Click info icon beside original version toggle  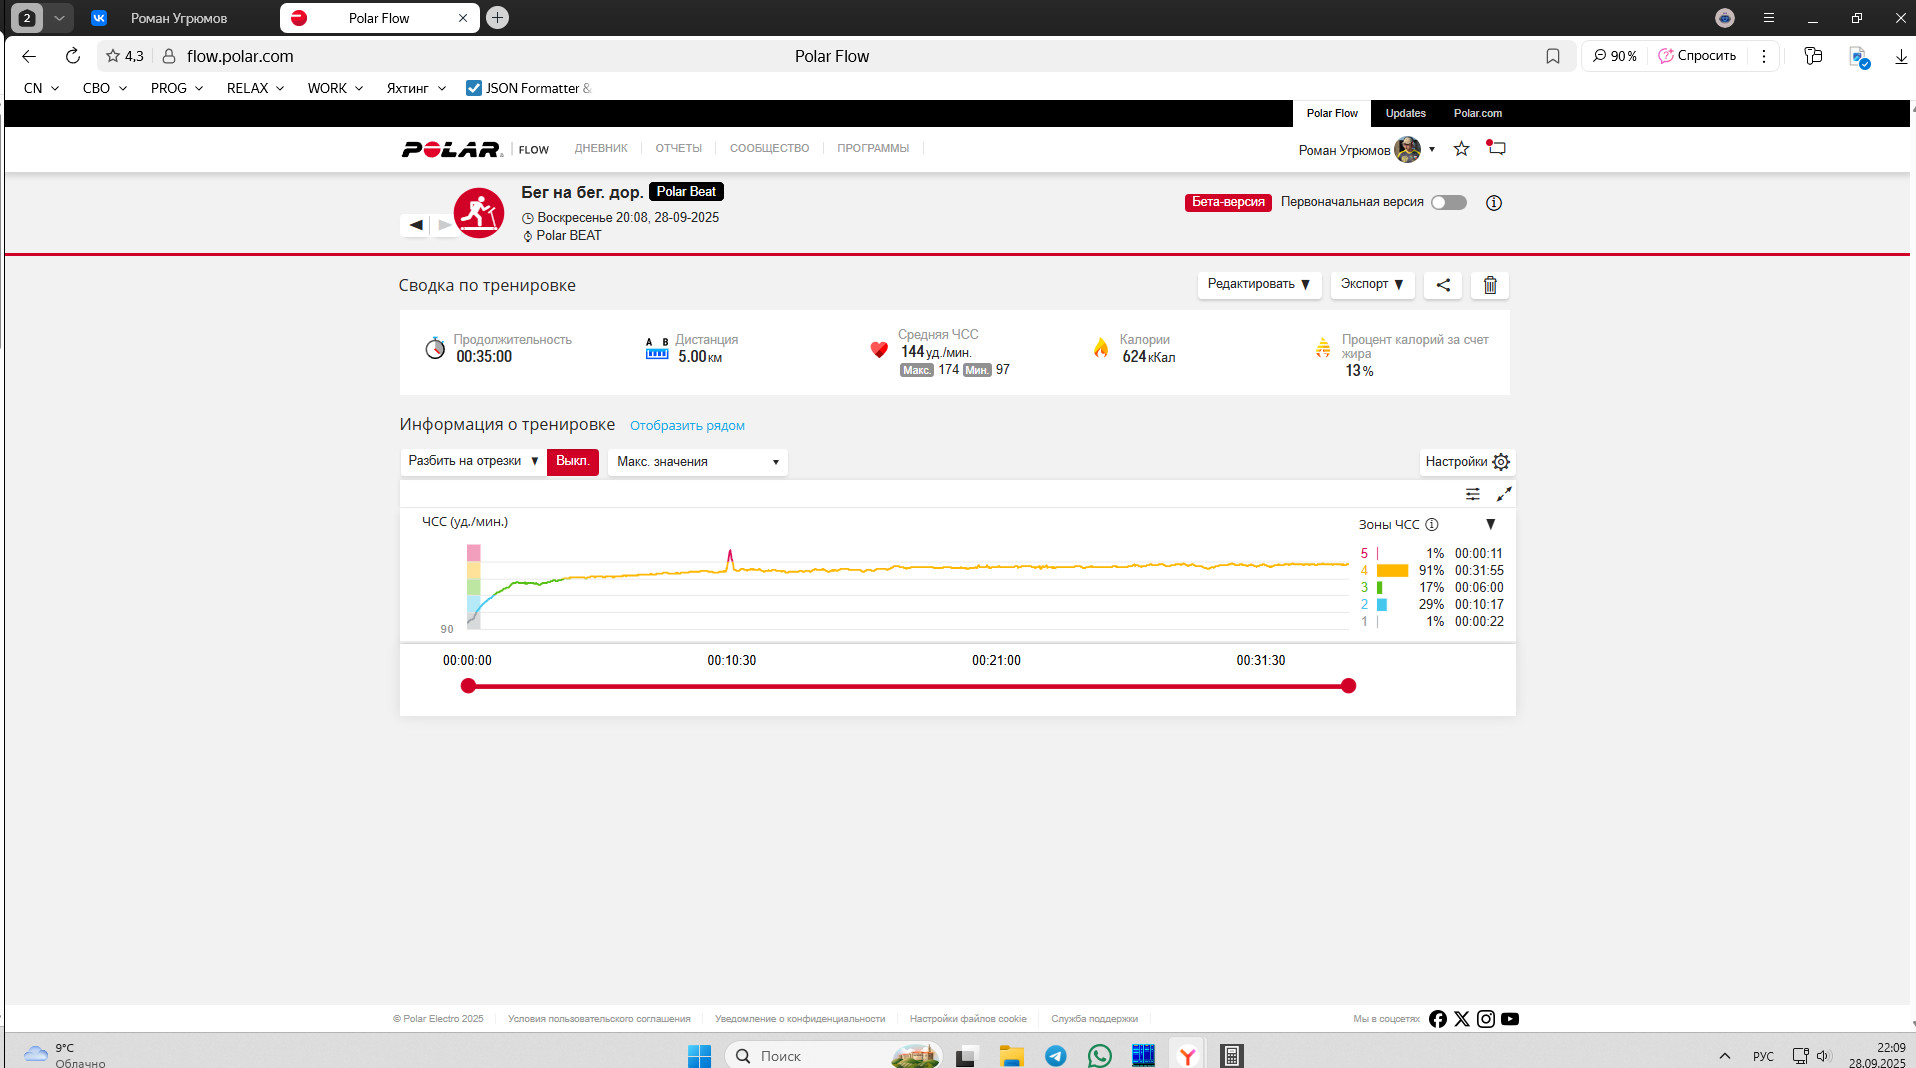(1494, 203)
